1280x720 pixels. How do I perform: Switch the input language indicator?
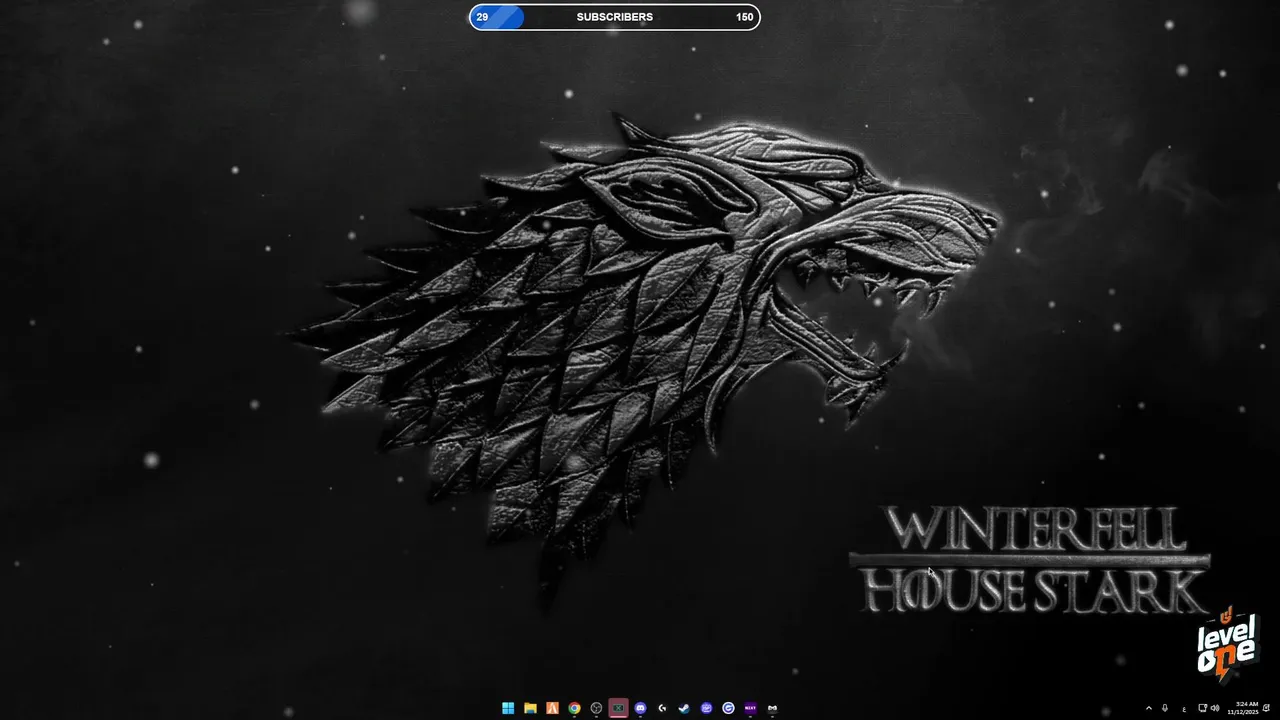[x=1184, y=709]
